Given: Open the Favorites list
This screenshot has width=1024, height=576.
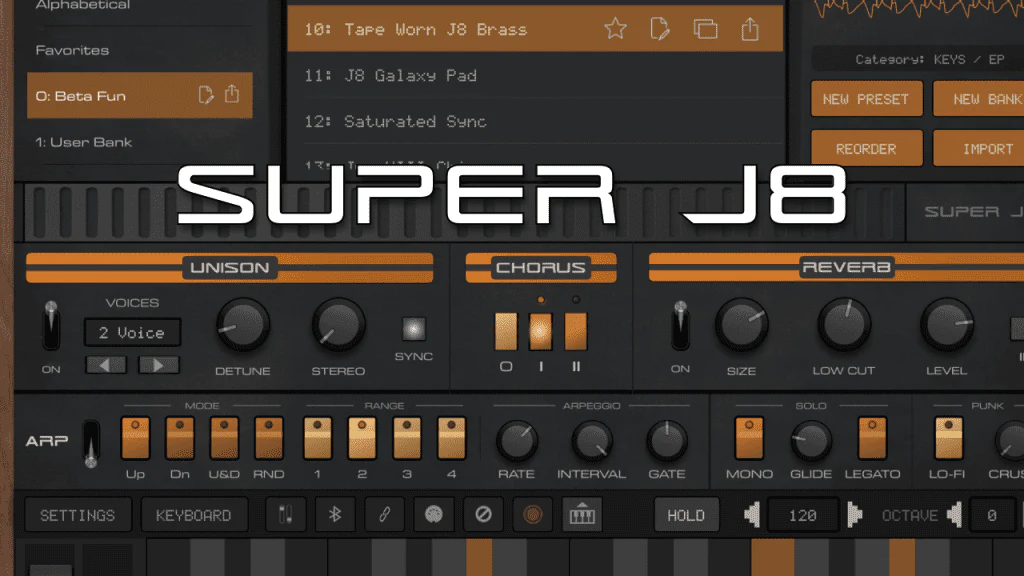Looking at the screenshot, I should [139, 50].
